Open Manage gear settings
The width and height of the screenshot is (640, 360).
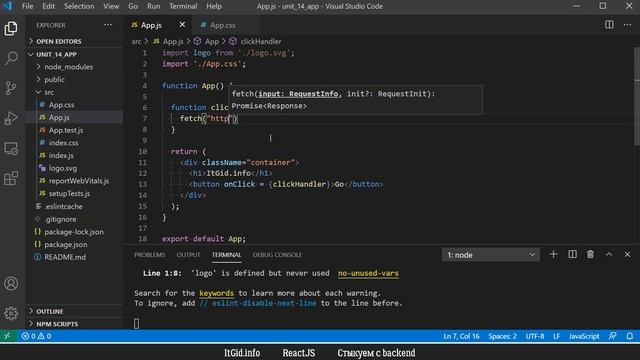point(11,313)
